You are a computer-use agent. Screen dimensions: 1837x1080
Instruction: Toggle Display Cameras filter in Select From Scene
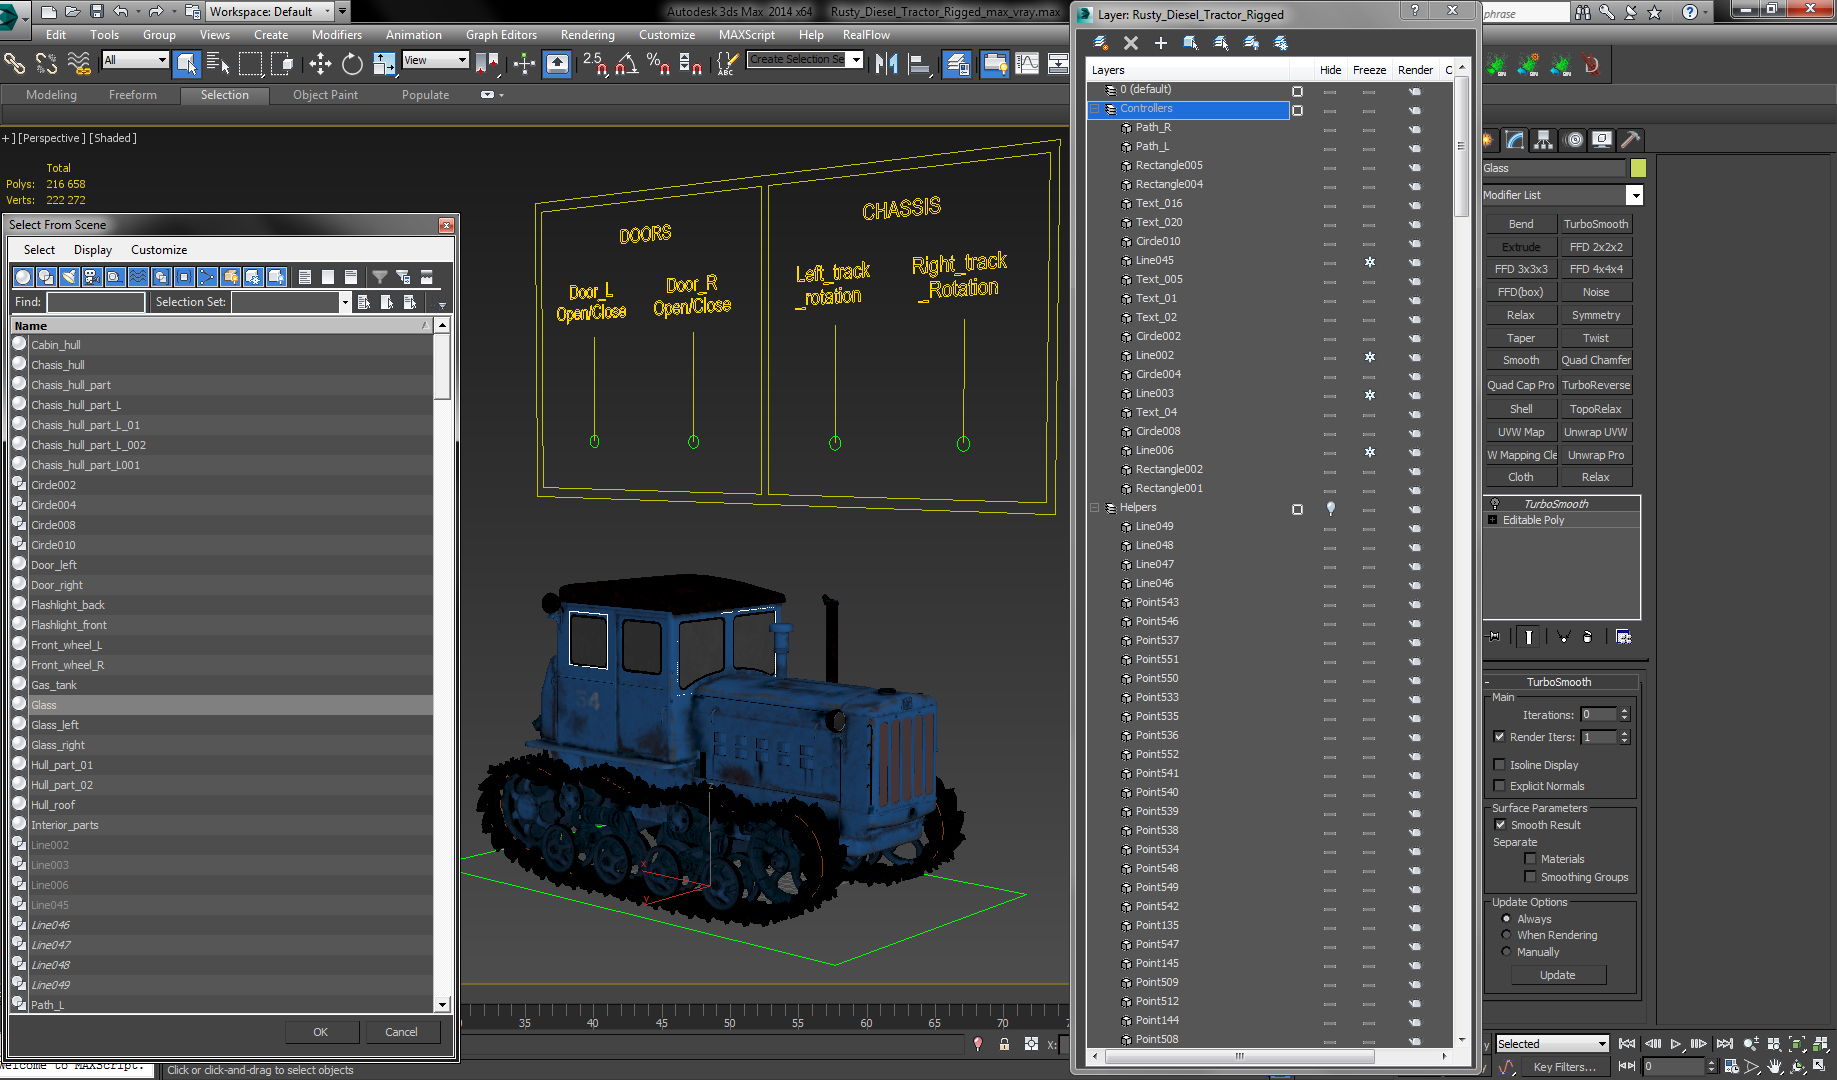(x=92, y=277)
